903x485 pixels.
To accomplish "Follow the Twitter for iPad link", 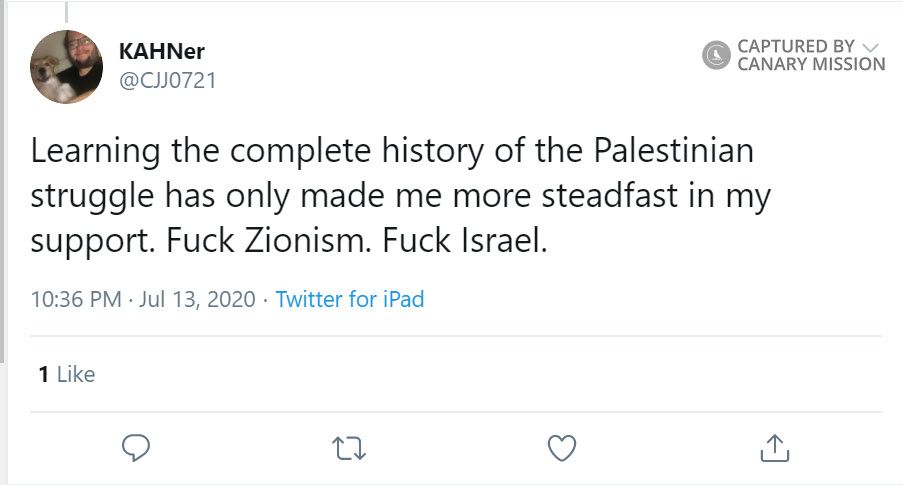I will pos(350,299).
